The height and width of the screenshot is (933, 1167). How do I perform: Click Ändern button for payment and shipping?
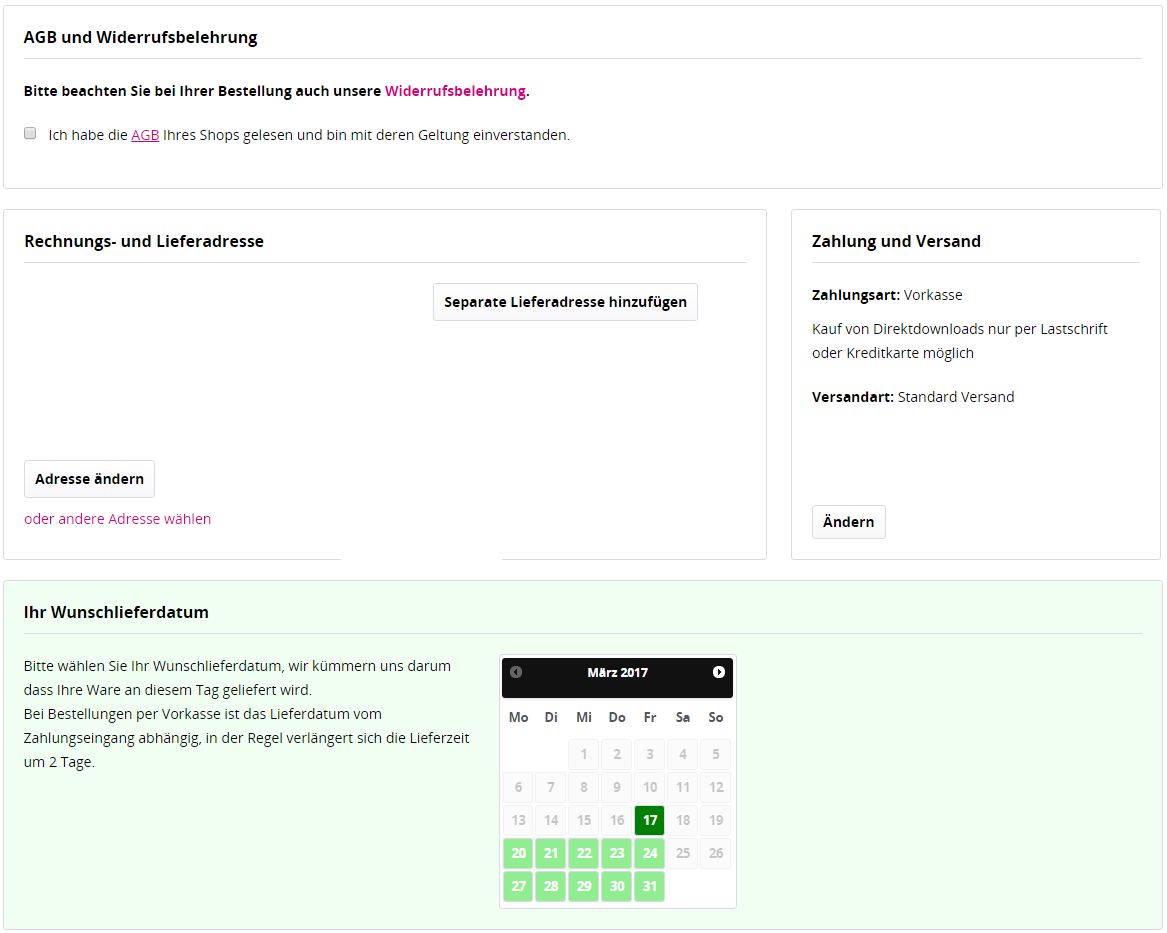coord(848,522)
